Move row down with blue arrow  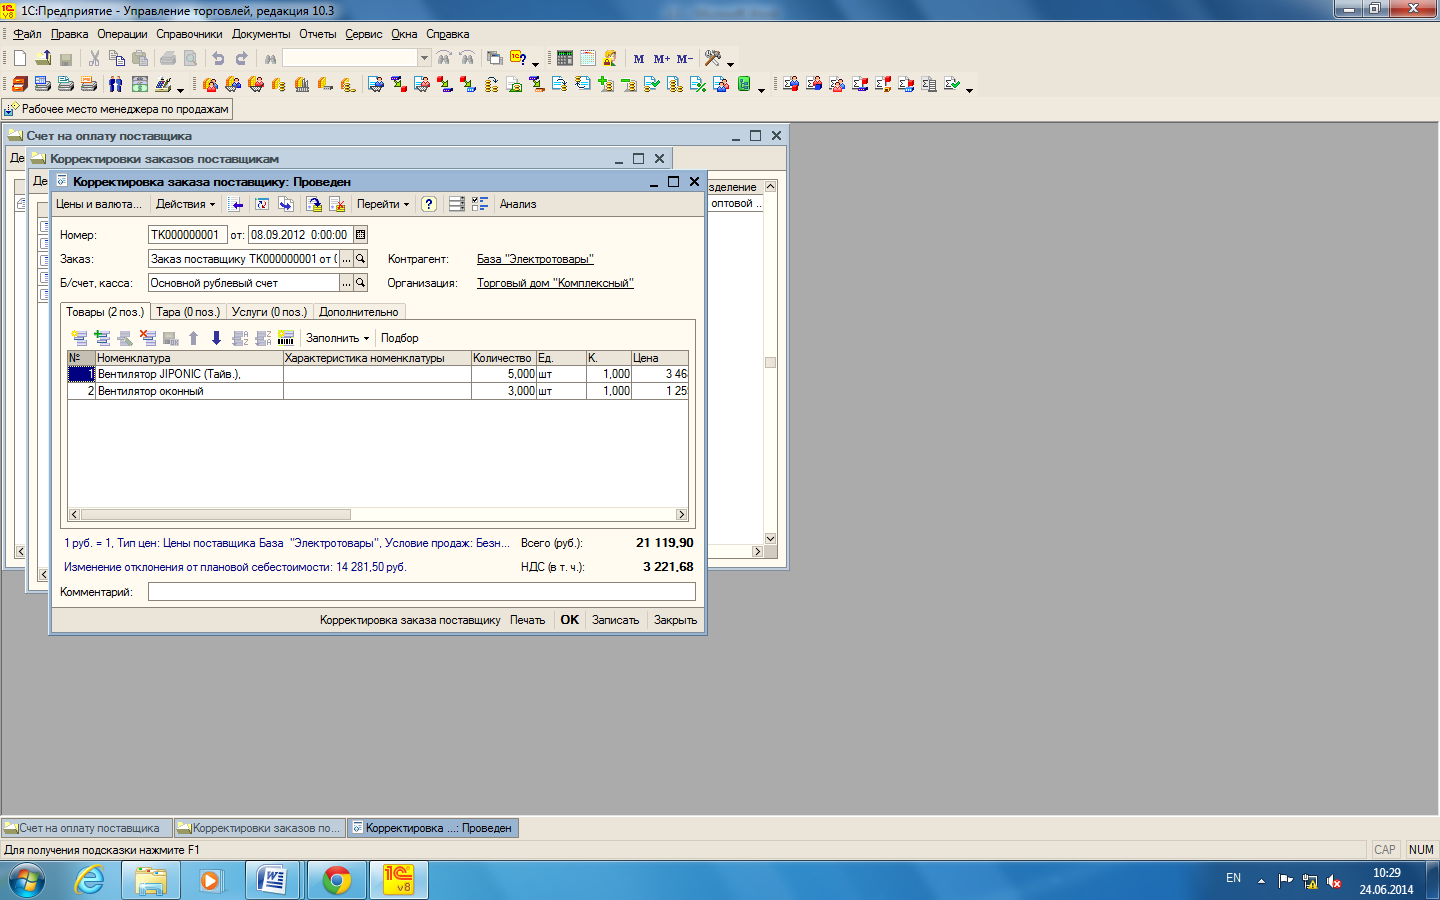click(216, 338)
